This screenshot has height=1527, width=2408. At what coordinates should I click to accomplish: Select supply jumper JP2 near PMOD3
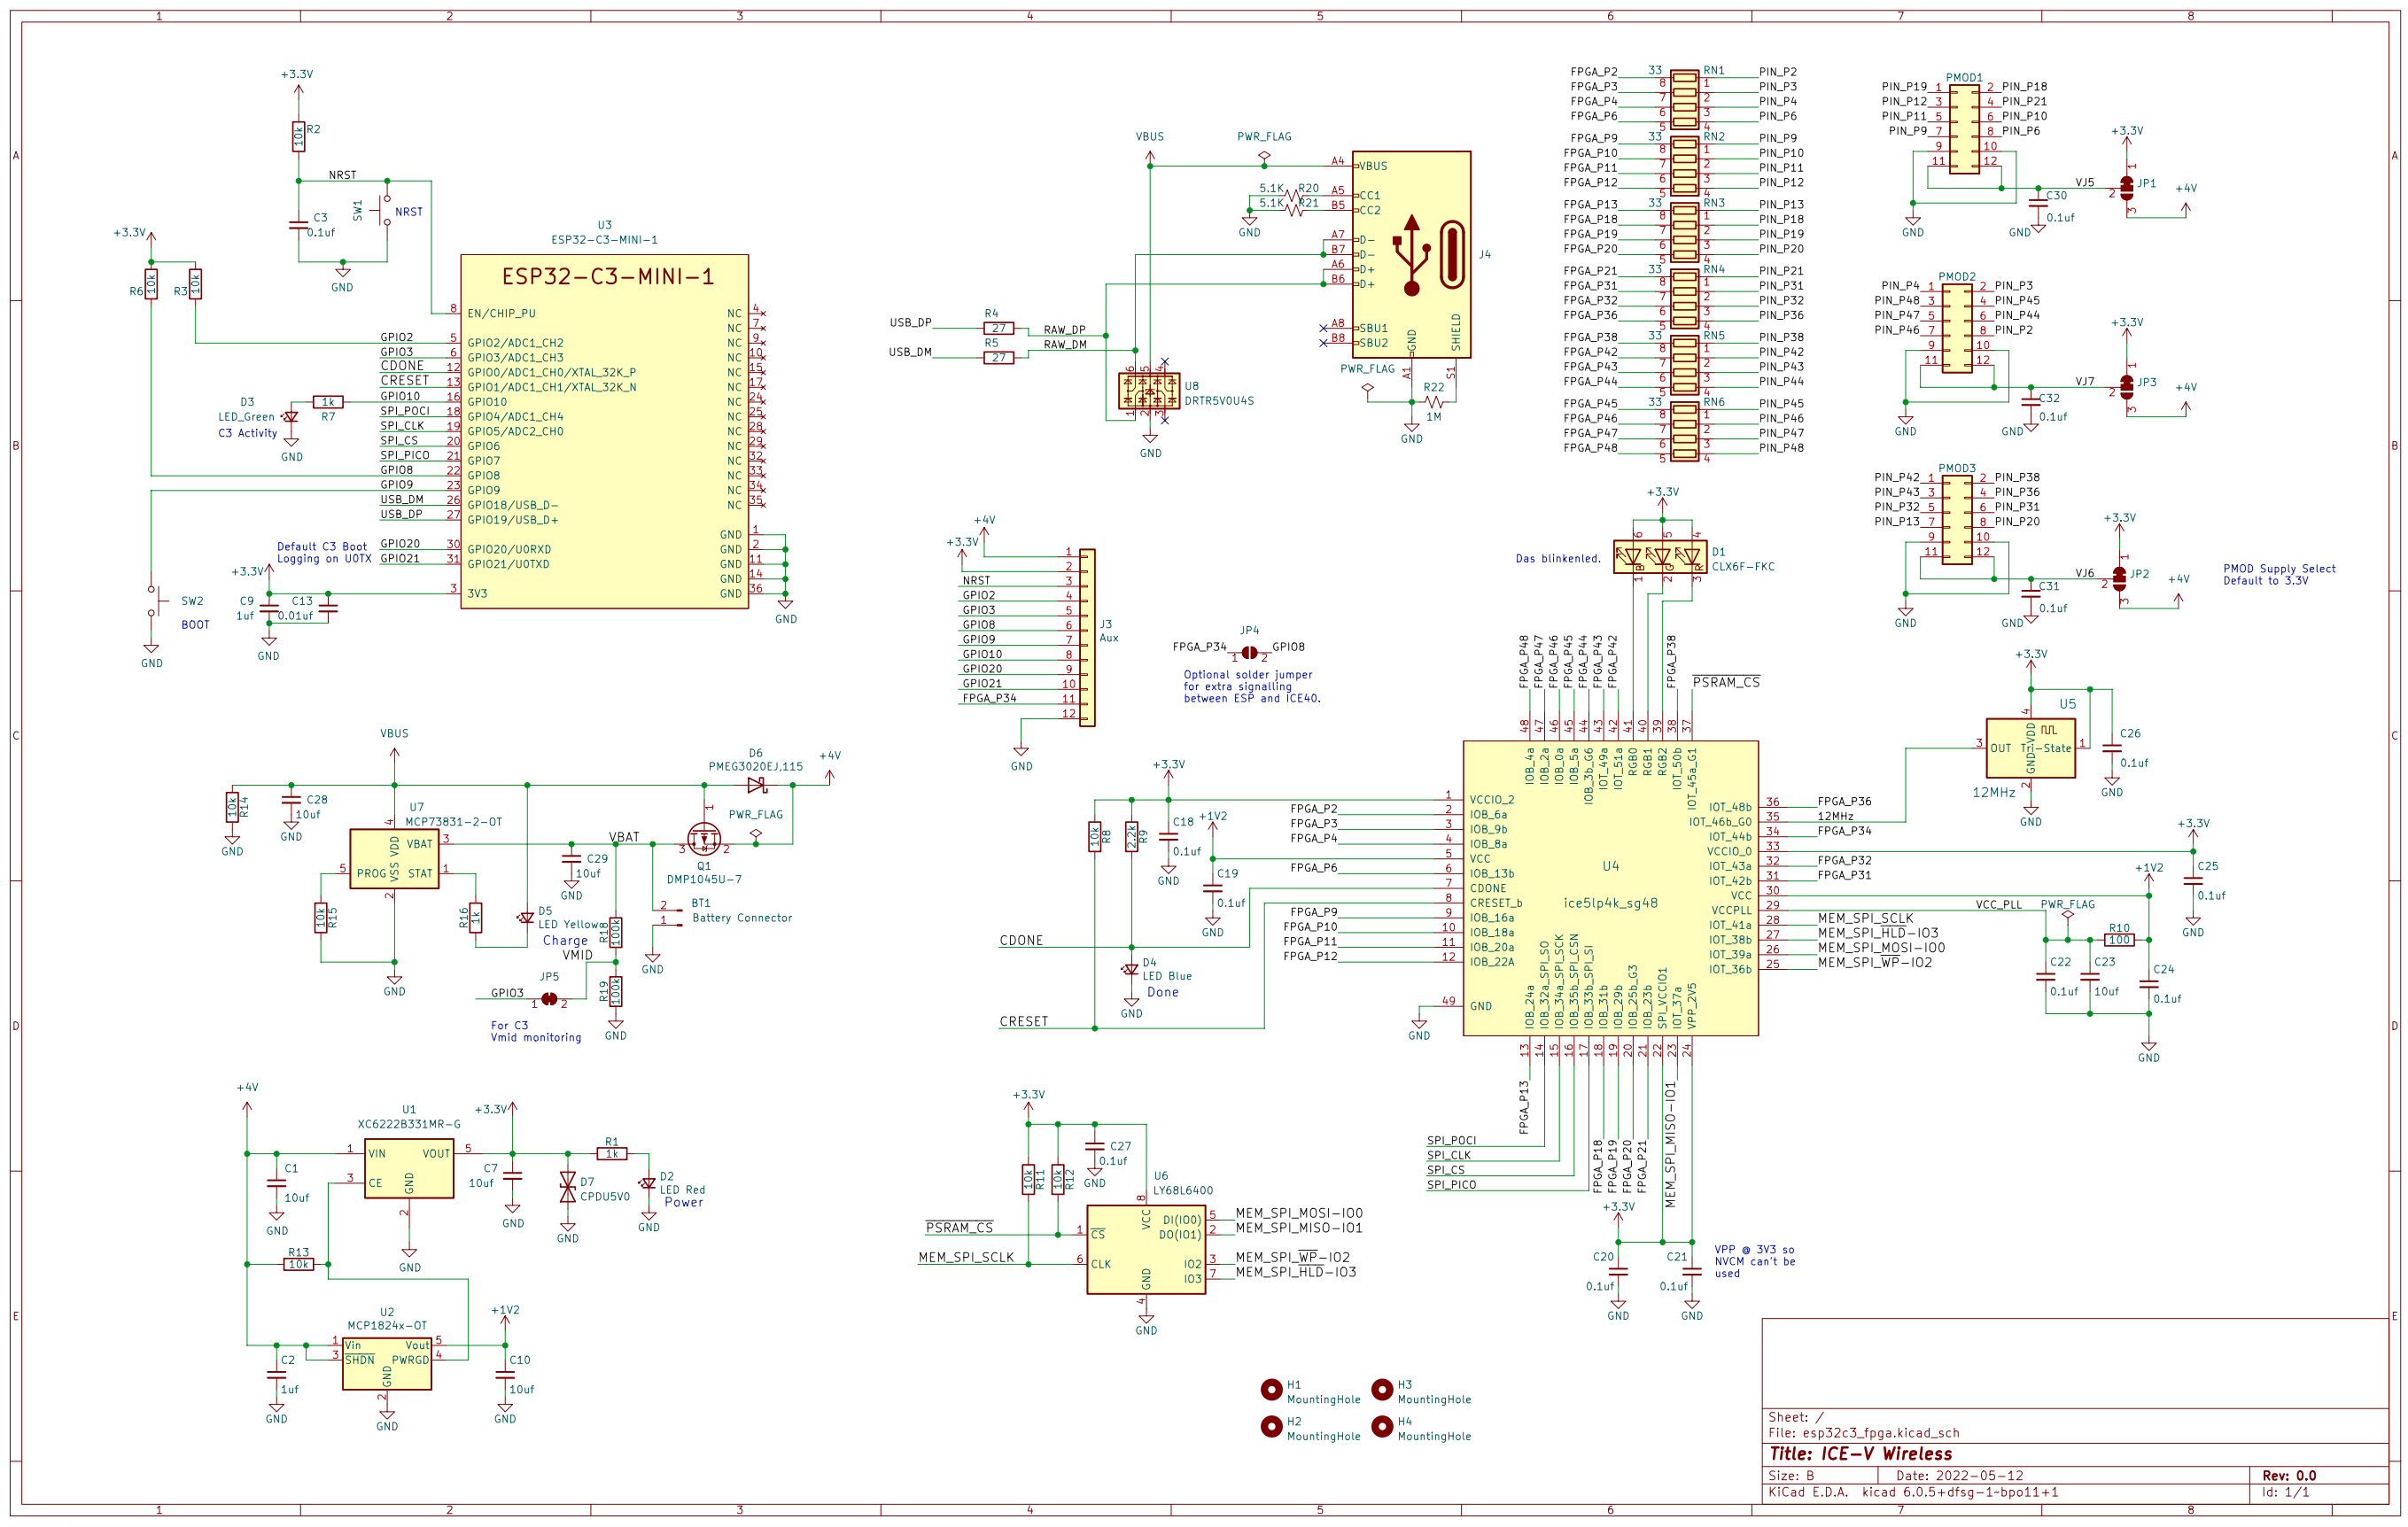pyautogui.click(x=2119, y=579)
